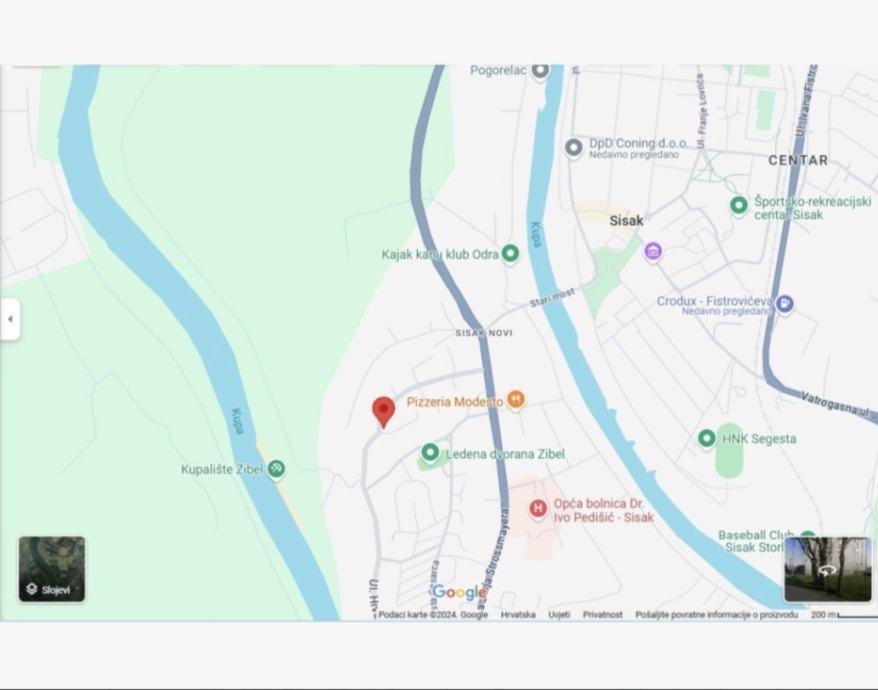
Task: Select DpD Coning d.o.o. grey marker
Action: tap(573, 148)
